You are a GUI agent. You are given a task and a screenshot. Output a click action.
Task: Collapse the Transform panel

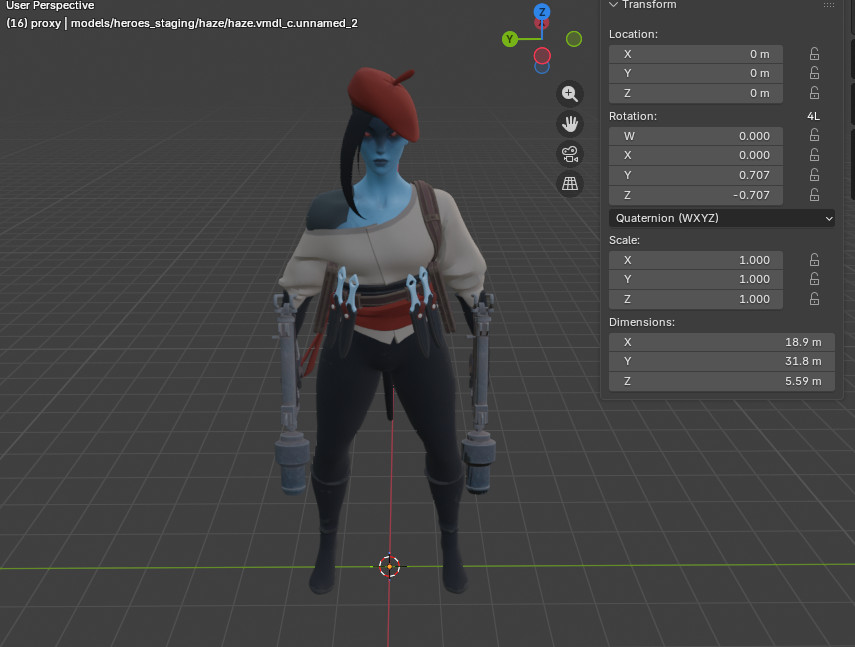(x=614, y=5)
